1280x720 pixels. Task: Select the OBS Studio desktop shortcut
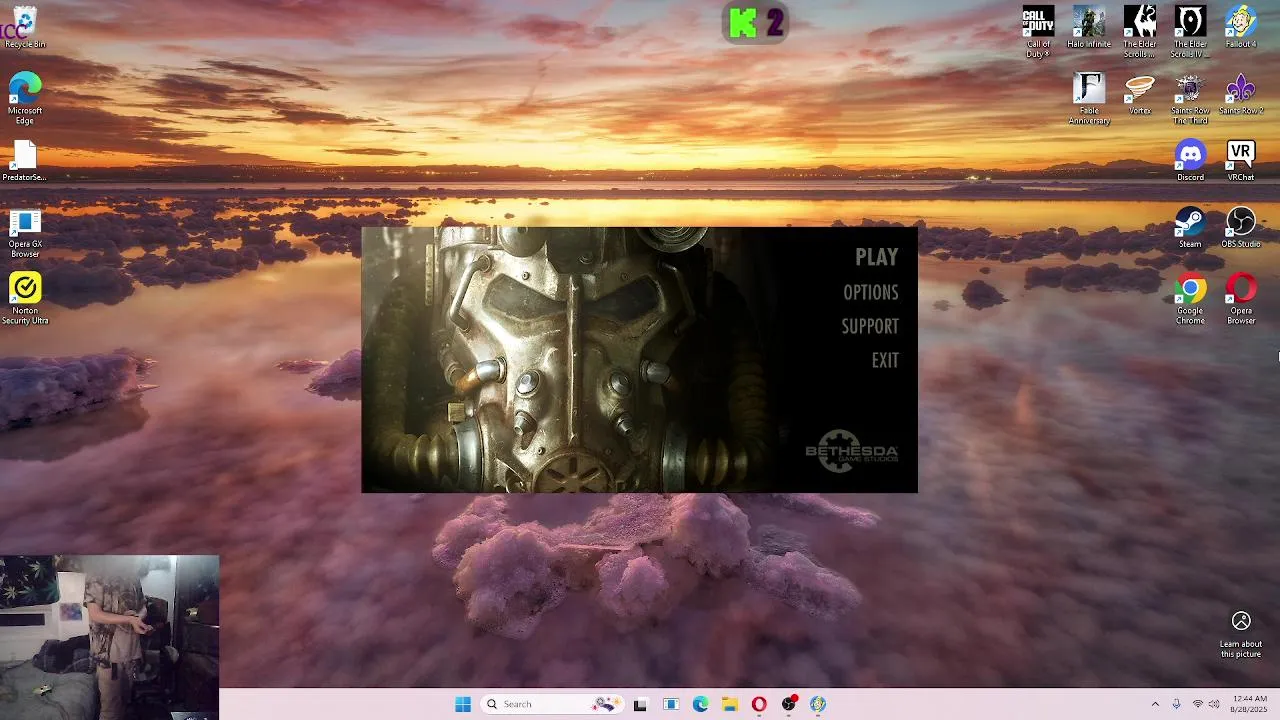pos(1241,227)
